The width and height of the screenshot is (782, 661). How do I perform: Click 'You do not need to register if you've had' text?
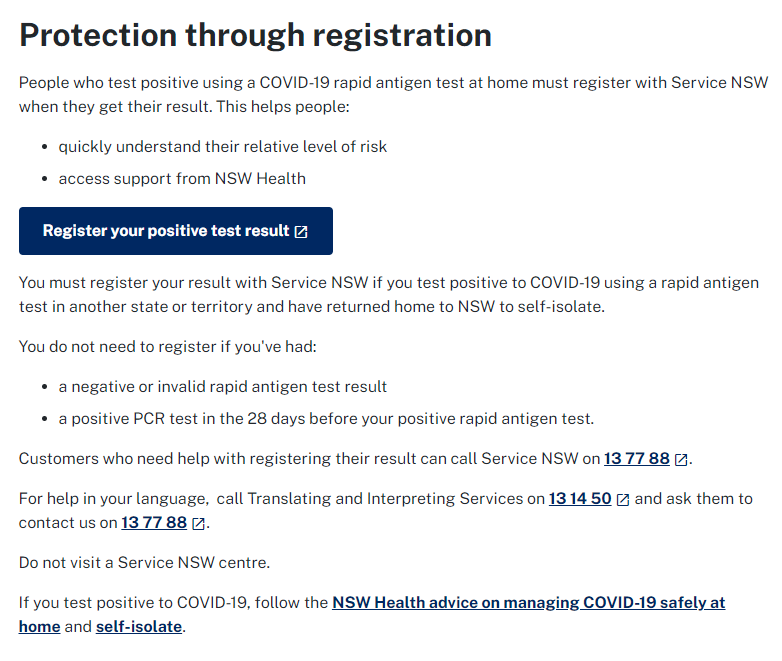[168, 347]
